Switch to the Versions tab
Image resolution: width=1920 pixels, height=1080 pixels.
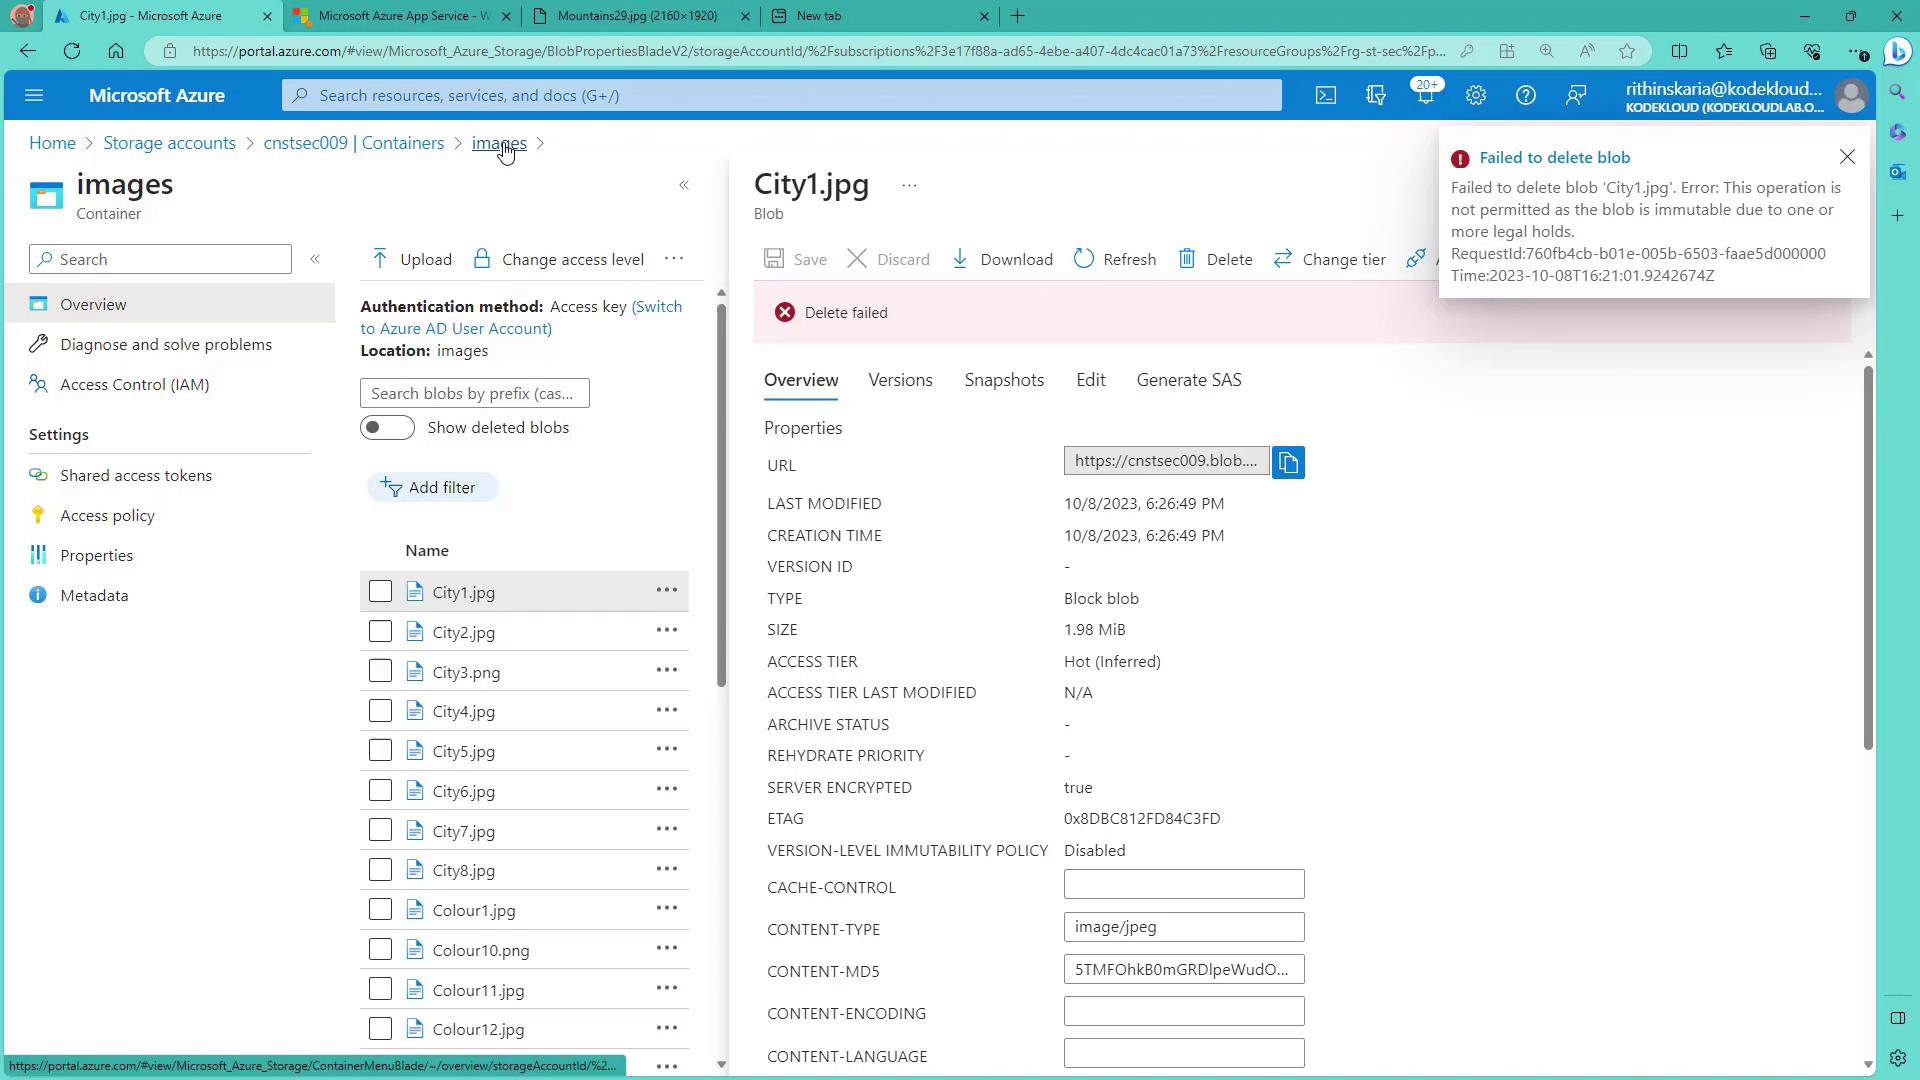point(900,380)
